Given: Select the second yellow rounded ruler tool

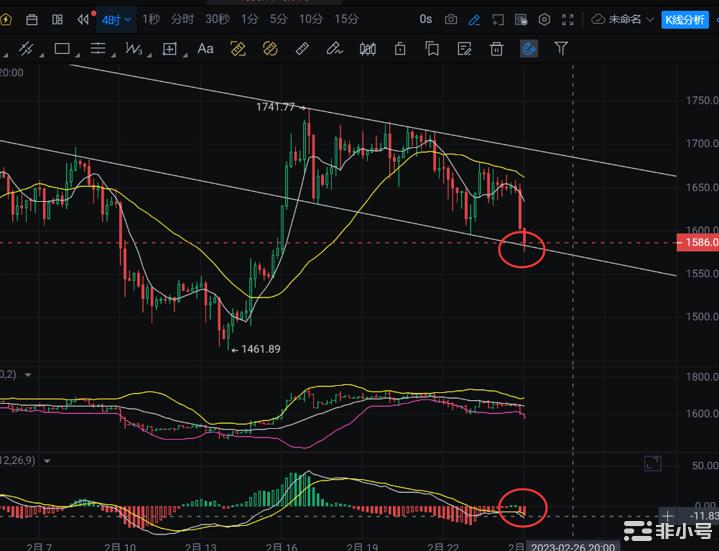Looking at the screenshot, I should [x=270, y=49].
